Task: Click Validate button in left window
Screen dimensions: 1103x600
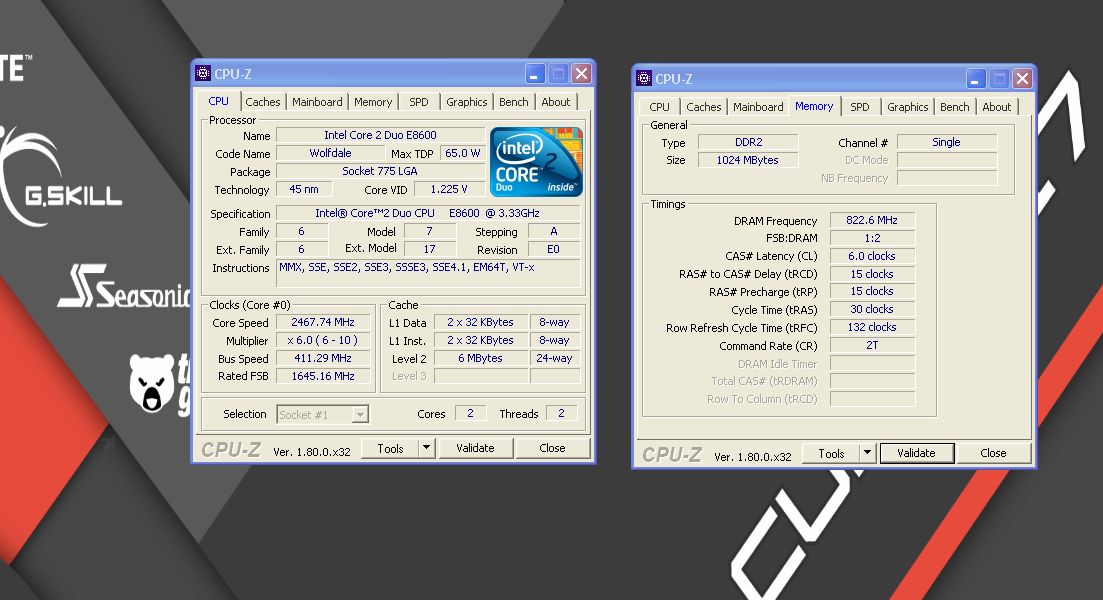Action: 475,448
